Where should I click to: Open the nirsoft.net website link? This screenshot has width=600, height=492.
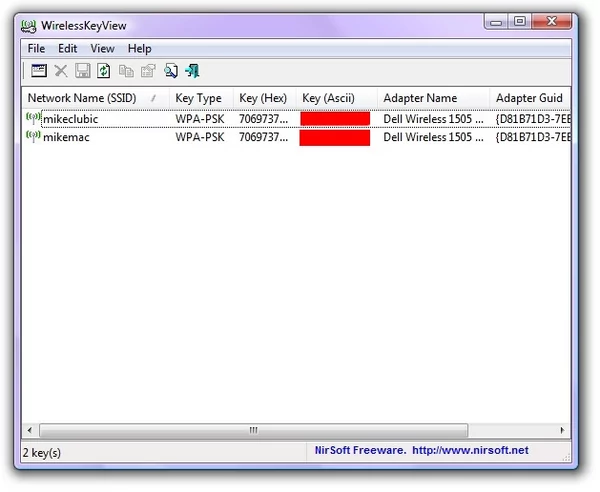[470, 450]
